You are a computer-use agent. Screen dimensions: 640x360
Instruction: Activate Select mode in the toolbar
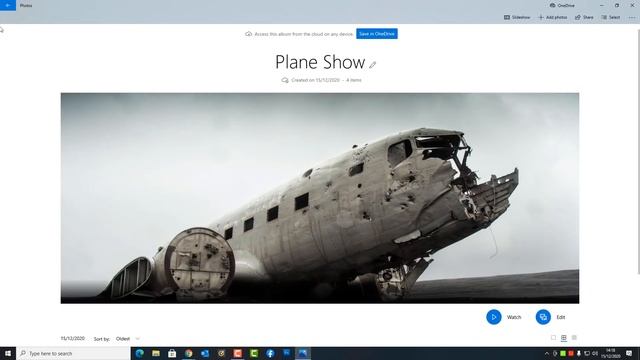[x=611, y=17]
